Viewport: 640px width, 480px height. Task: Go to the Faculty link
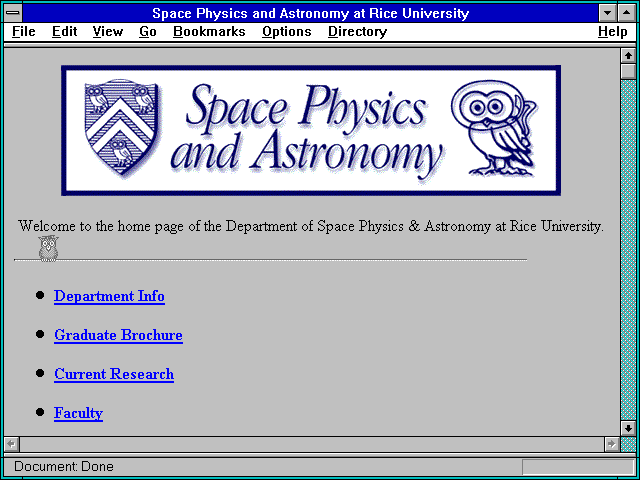pos(78,413)
